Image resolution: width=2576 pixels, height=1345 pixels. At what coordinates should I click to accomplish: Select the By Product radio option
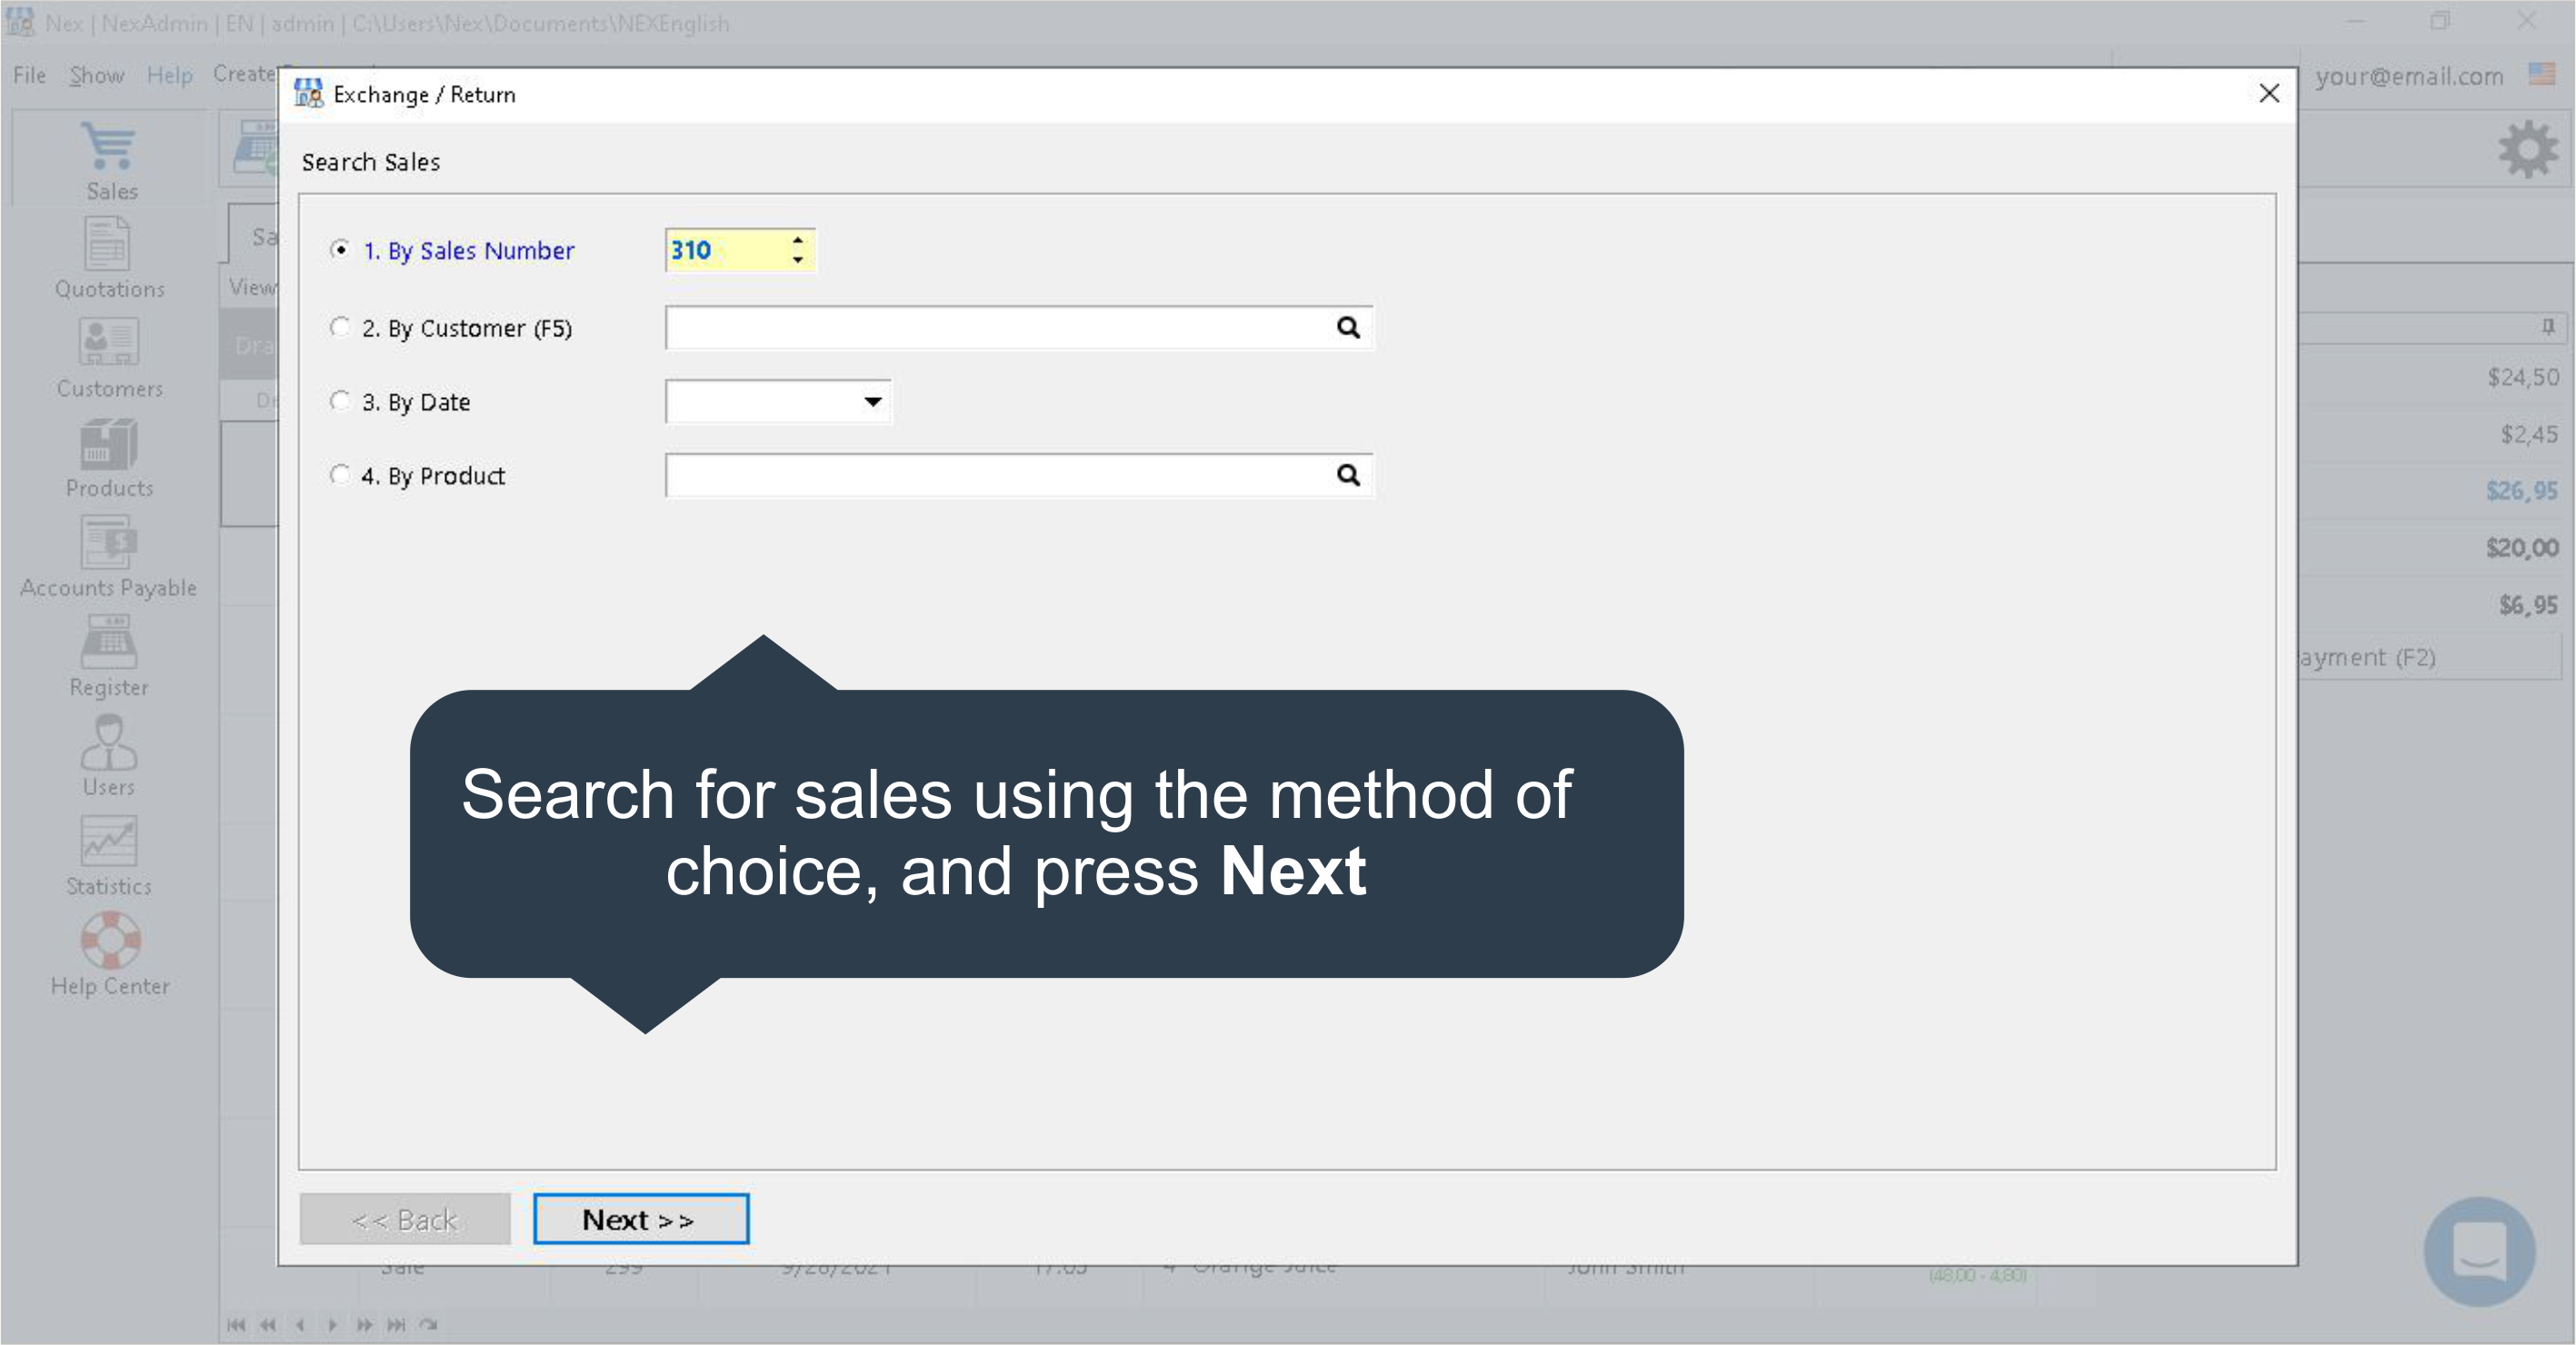pyautogui.click(x=340, y=475)
